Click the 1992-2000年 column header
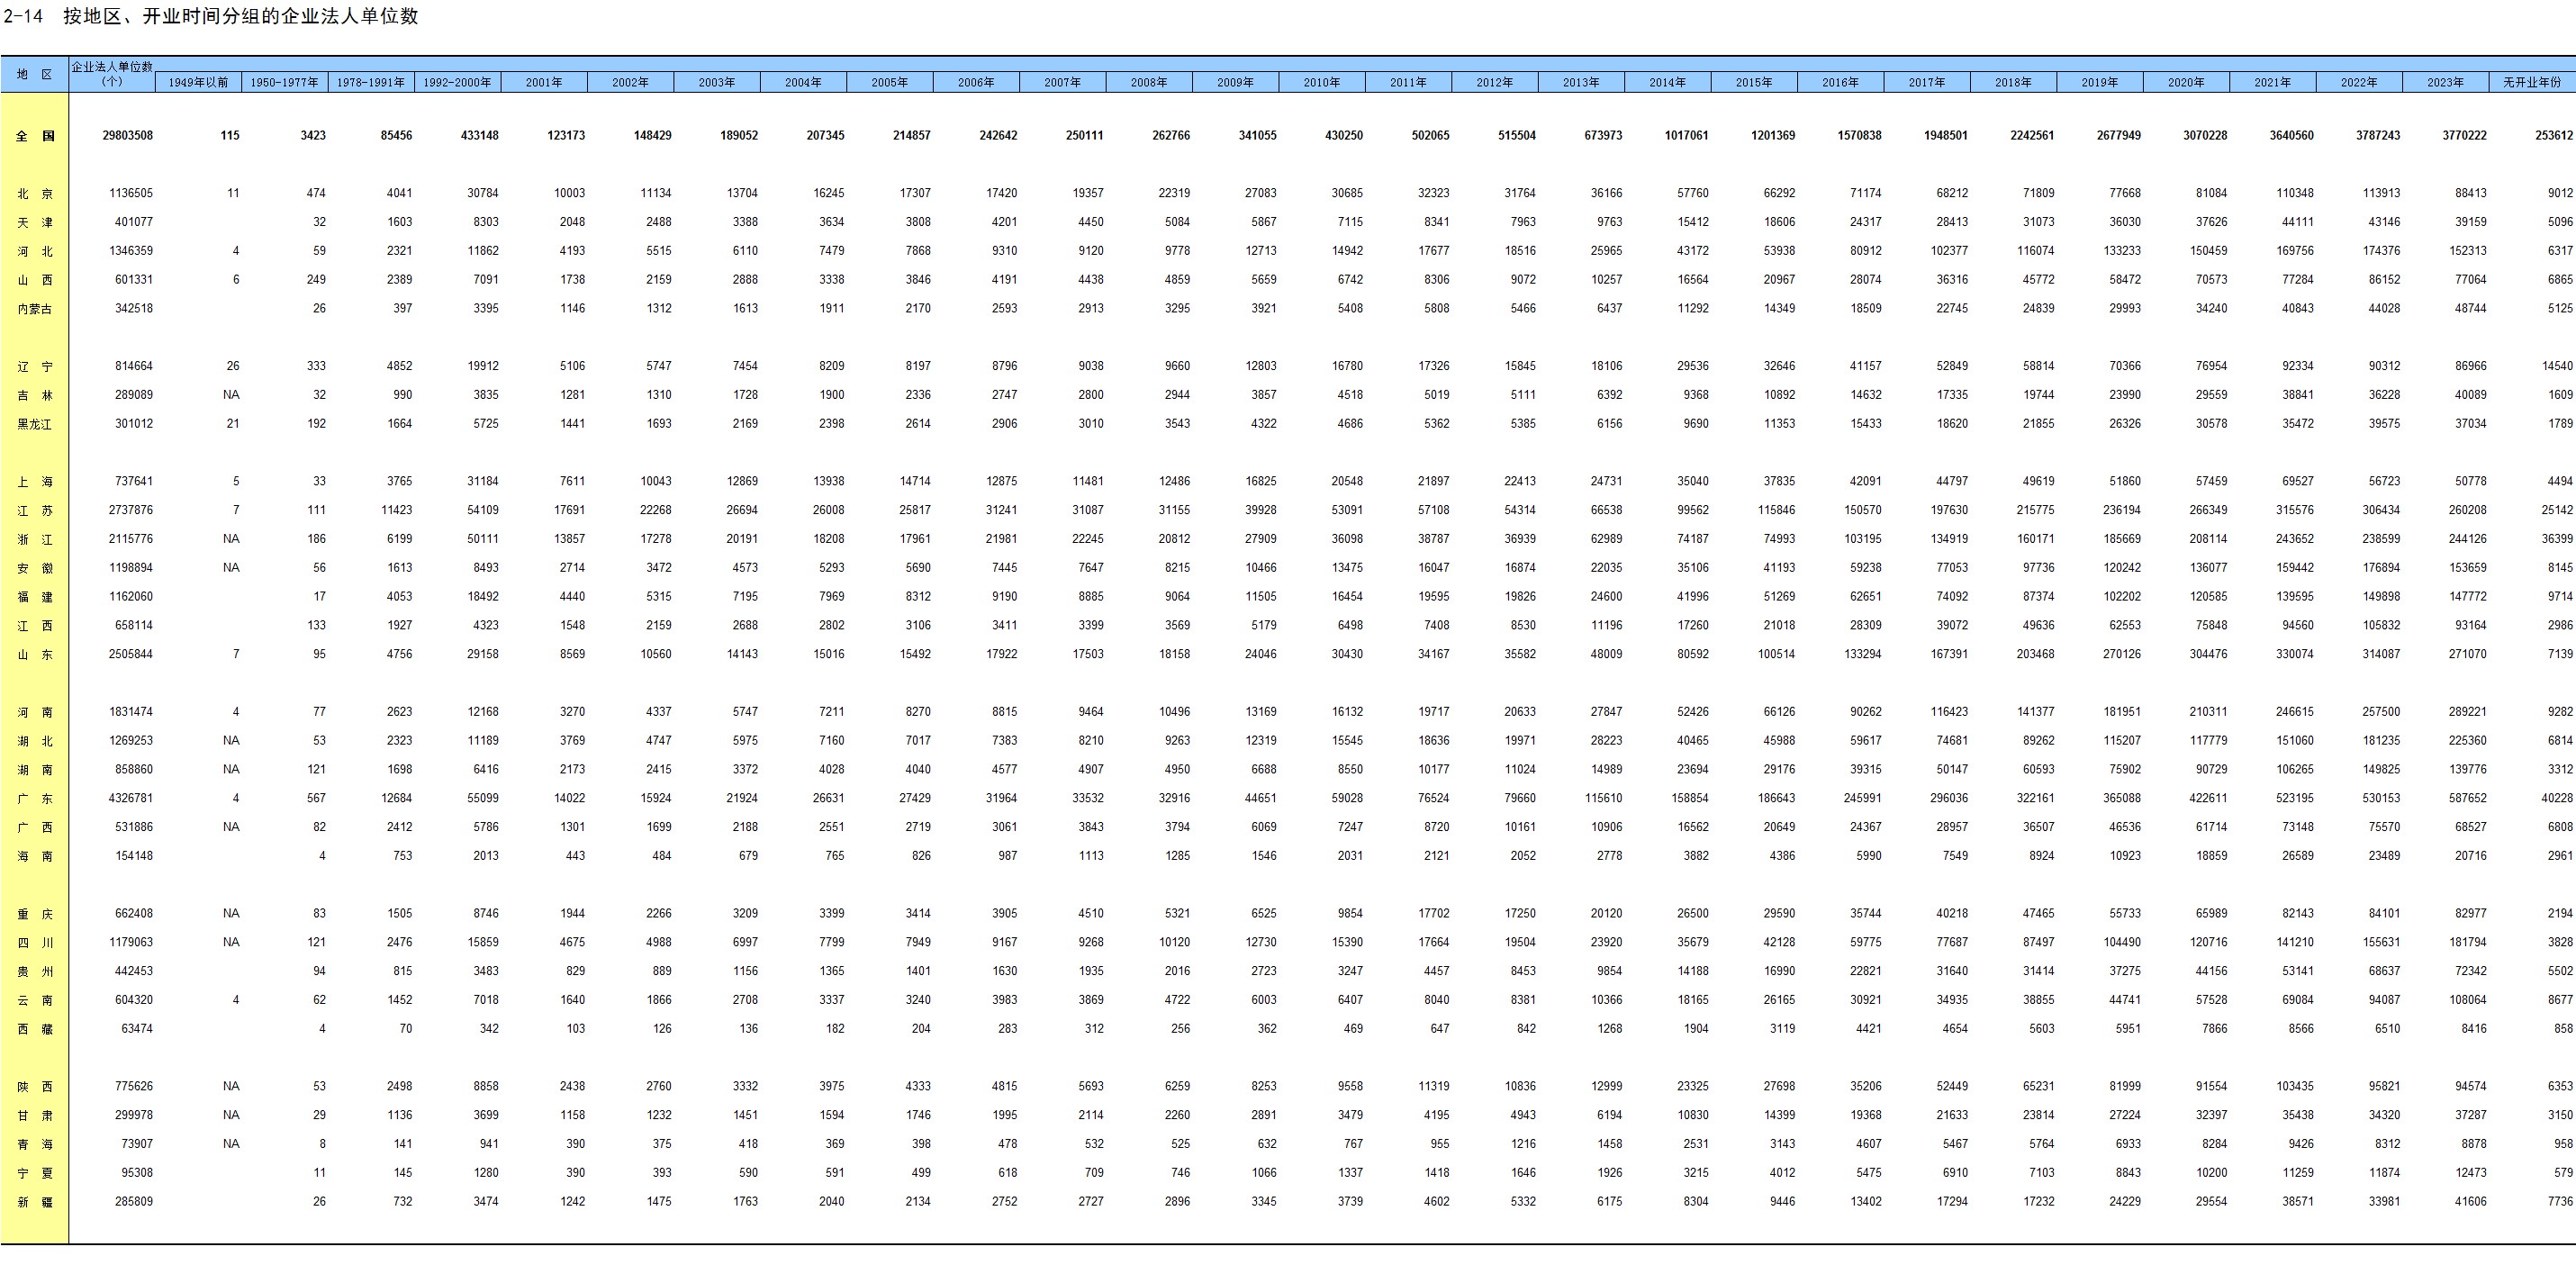Viewport: 2576px width, 1274px height. coord(457,82)
